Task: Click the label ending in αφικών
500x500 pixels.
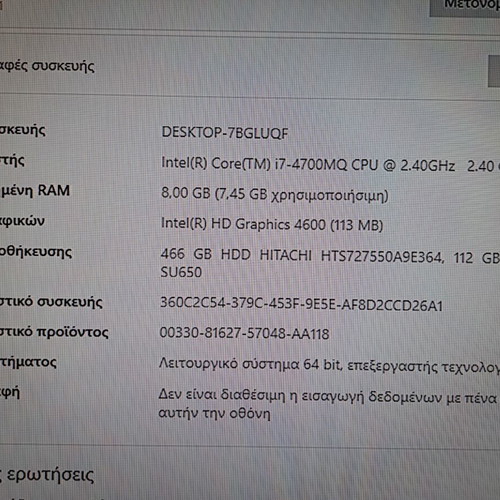Action: (x=22, y=221)
